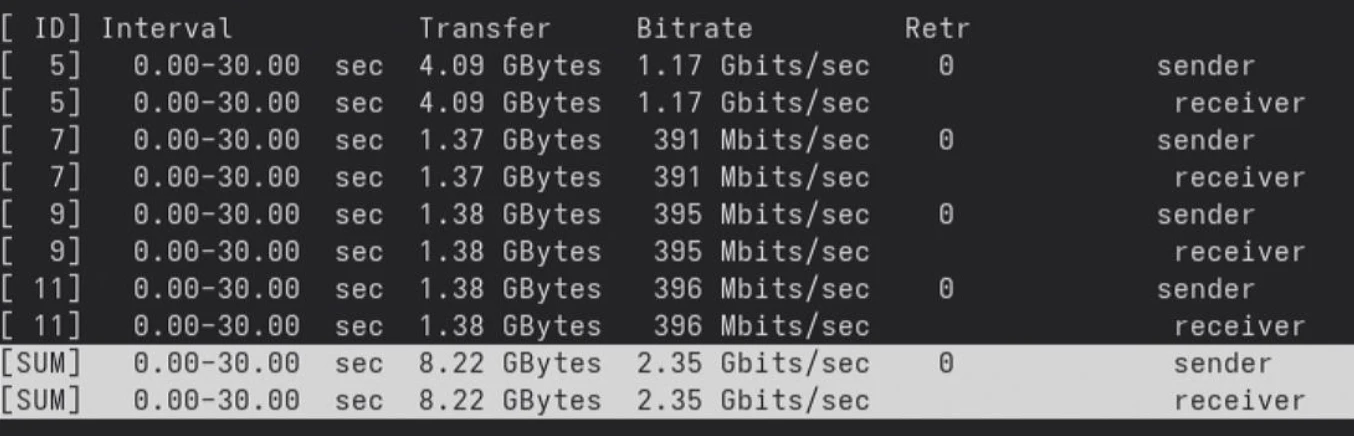Click the Bitrate column header text

(x=694, y=29)
